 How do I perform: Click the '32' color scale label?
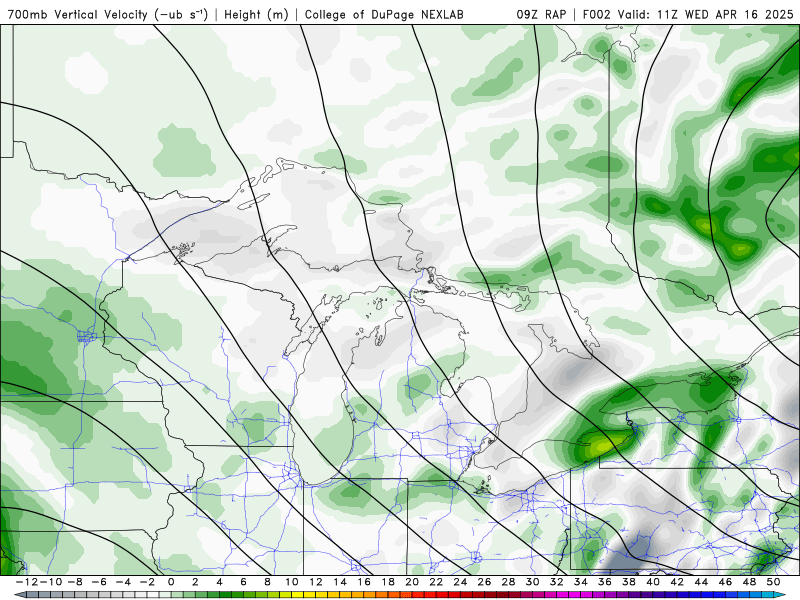pyautogui.click(x=557, y=582)
